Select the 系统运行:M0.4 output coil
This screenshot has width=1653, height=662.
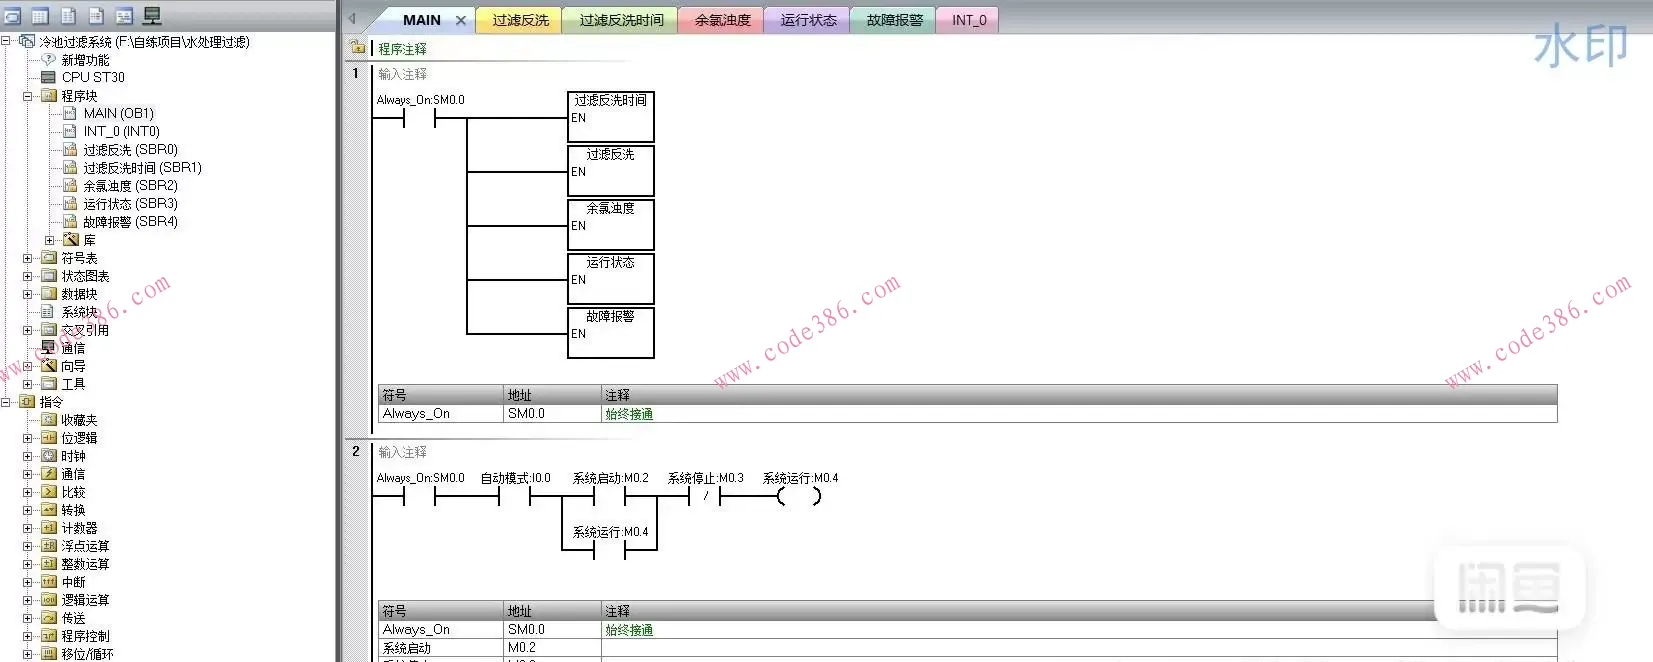(x=799, y=496)
